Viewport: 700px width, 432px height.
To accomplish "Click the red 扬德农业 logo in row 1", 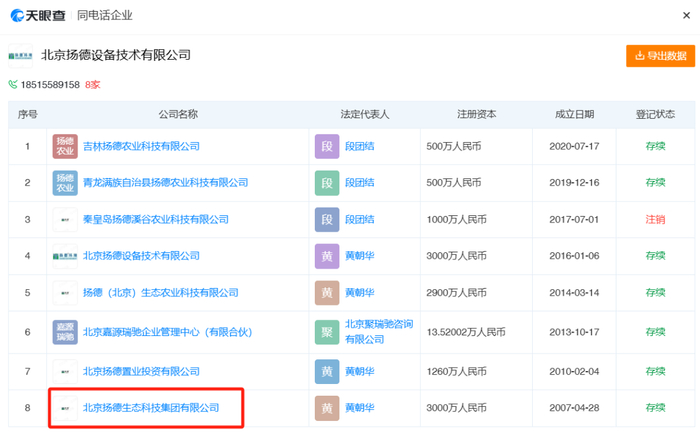I will point(65,146).
